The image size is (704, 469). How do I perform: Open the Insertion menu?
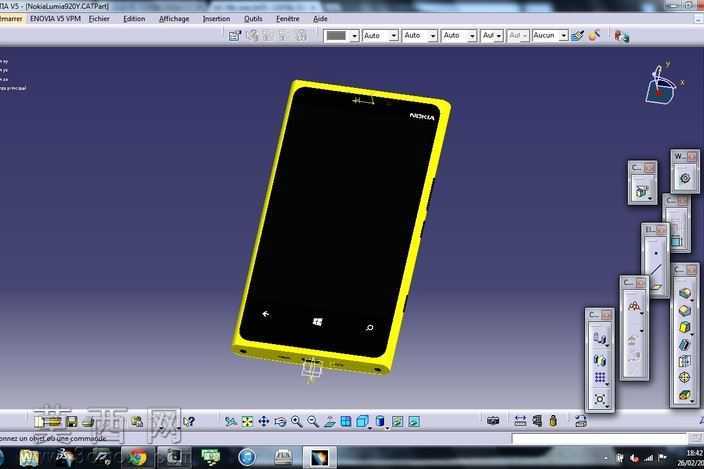click(216, 19)
